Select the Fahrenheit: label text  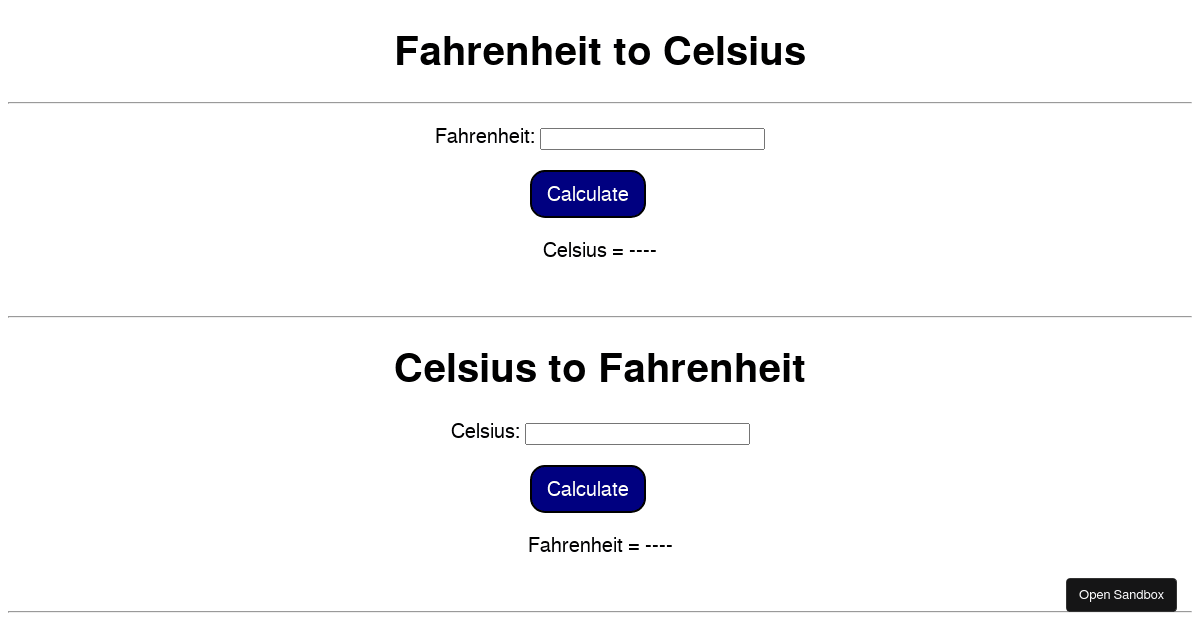coord(484,137)
